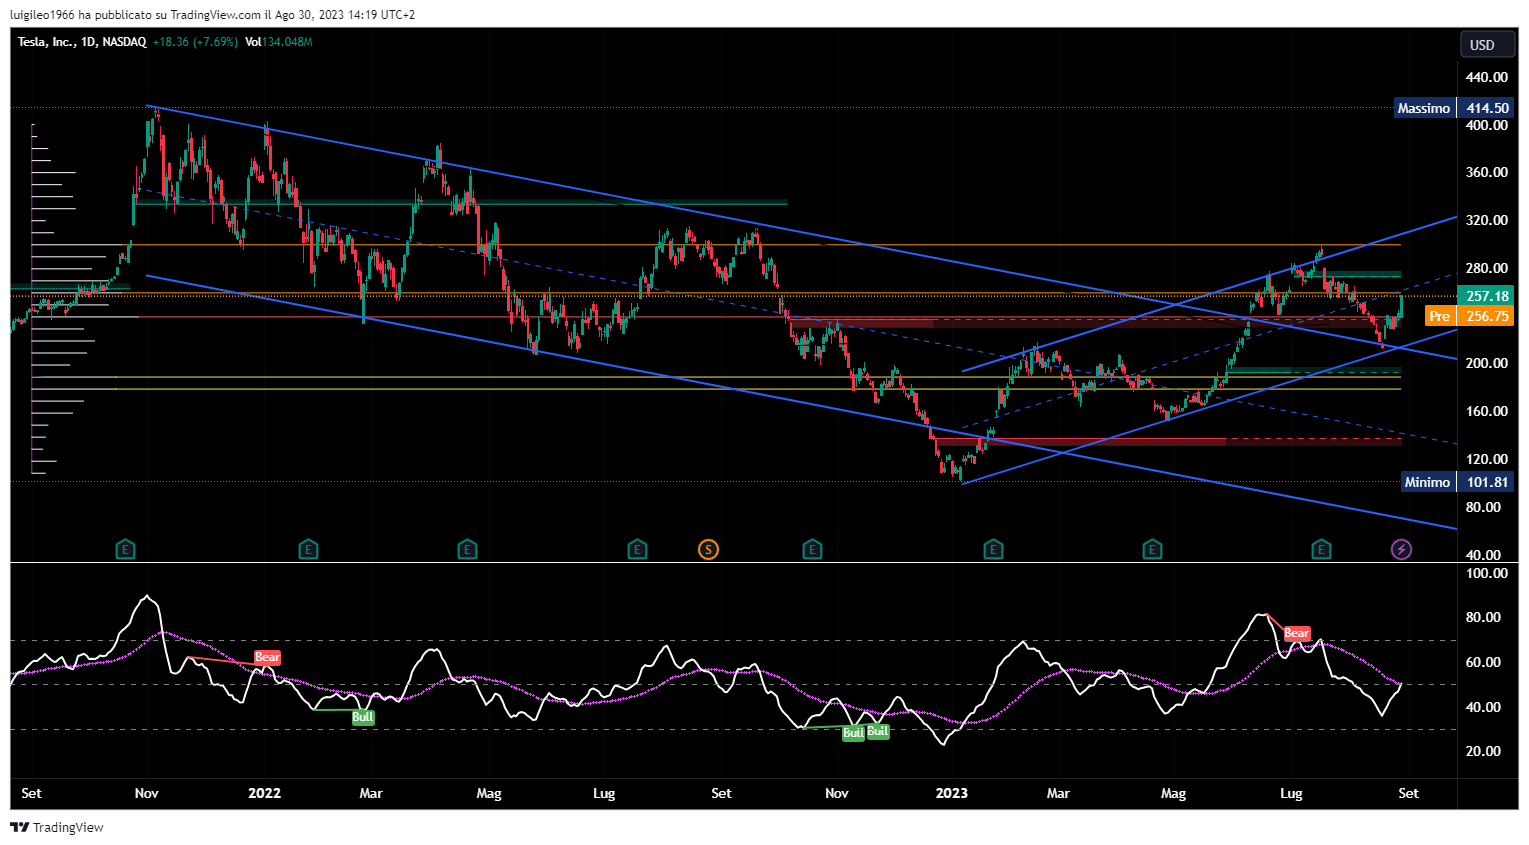
Task: Click the orange Pre 256.75 pre-market label
Action: point(1469,316)
